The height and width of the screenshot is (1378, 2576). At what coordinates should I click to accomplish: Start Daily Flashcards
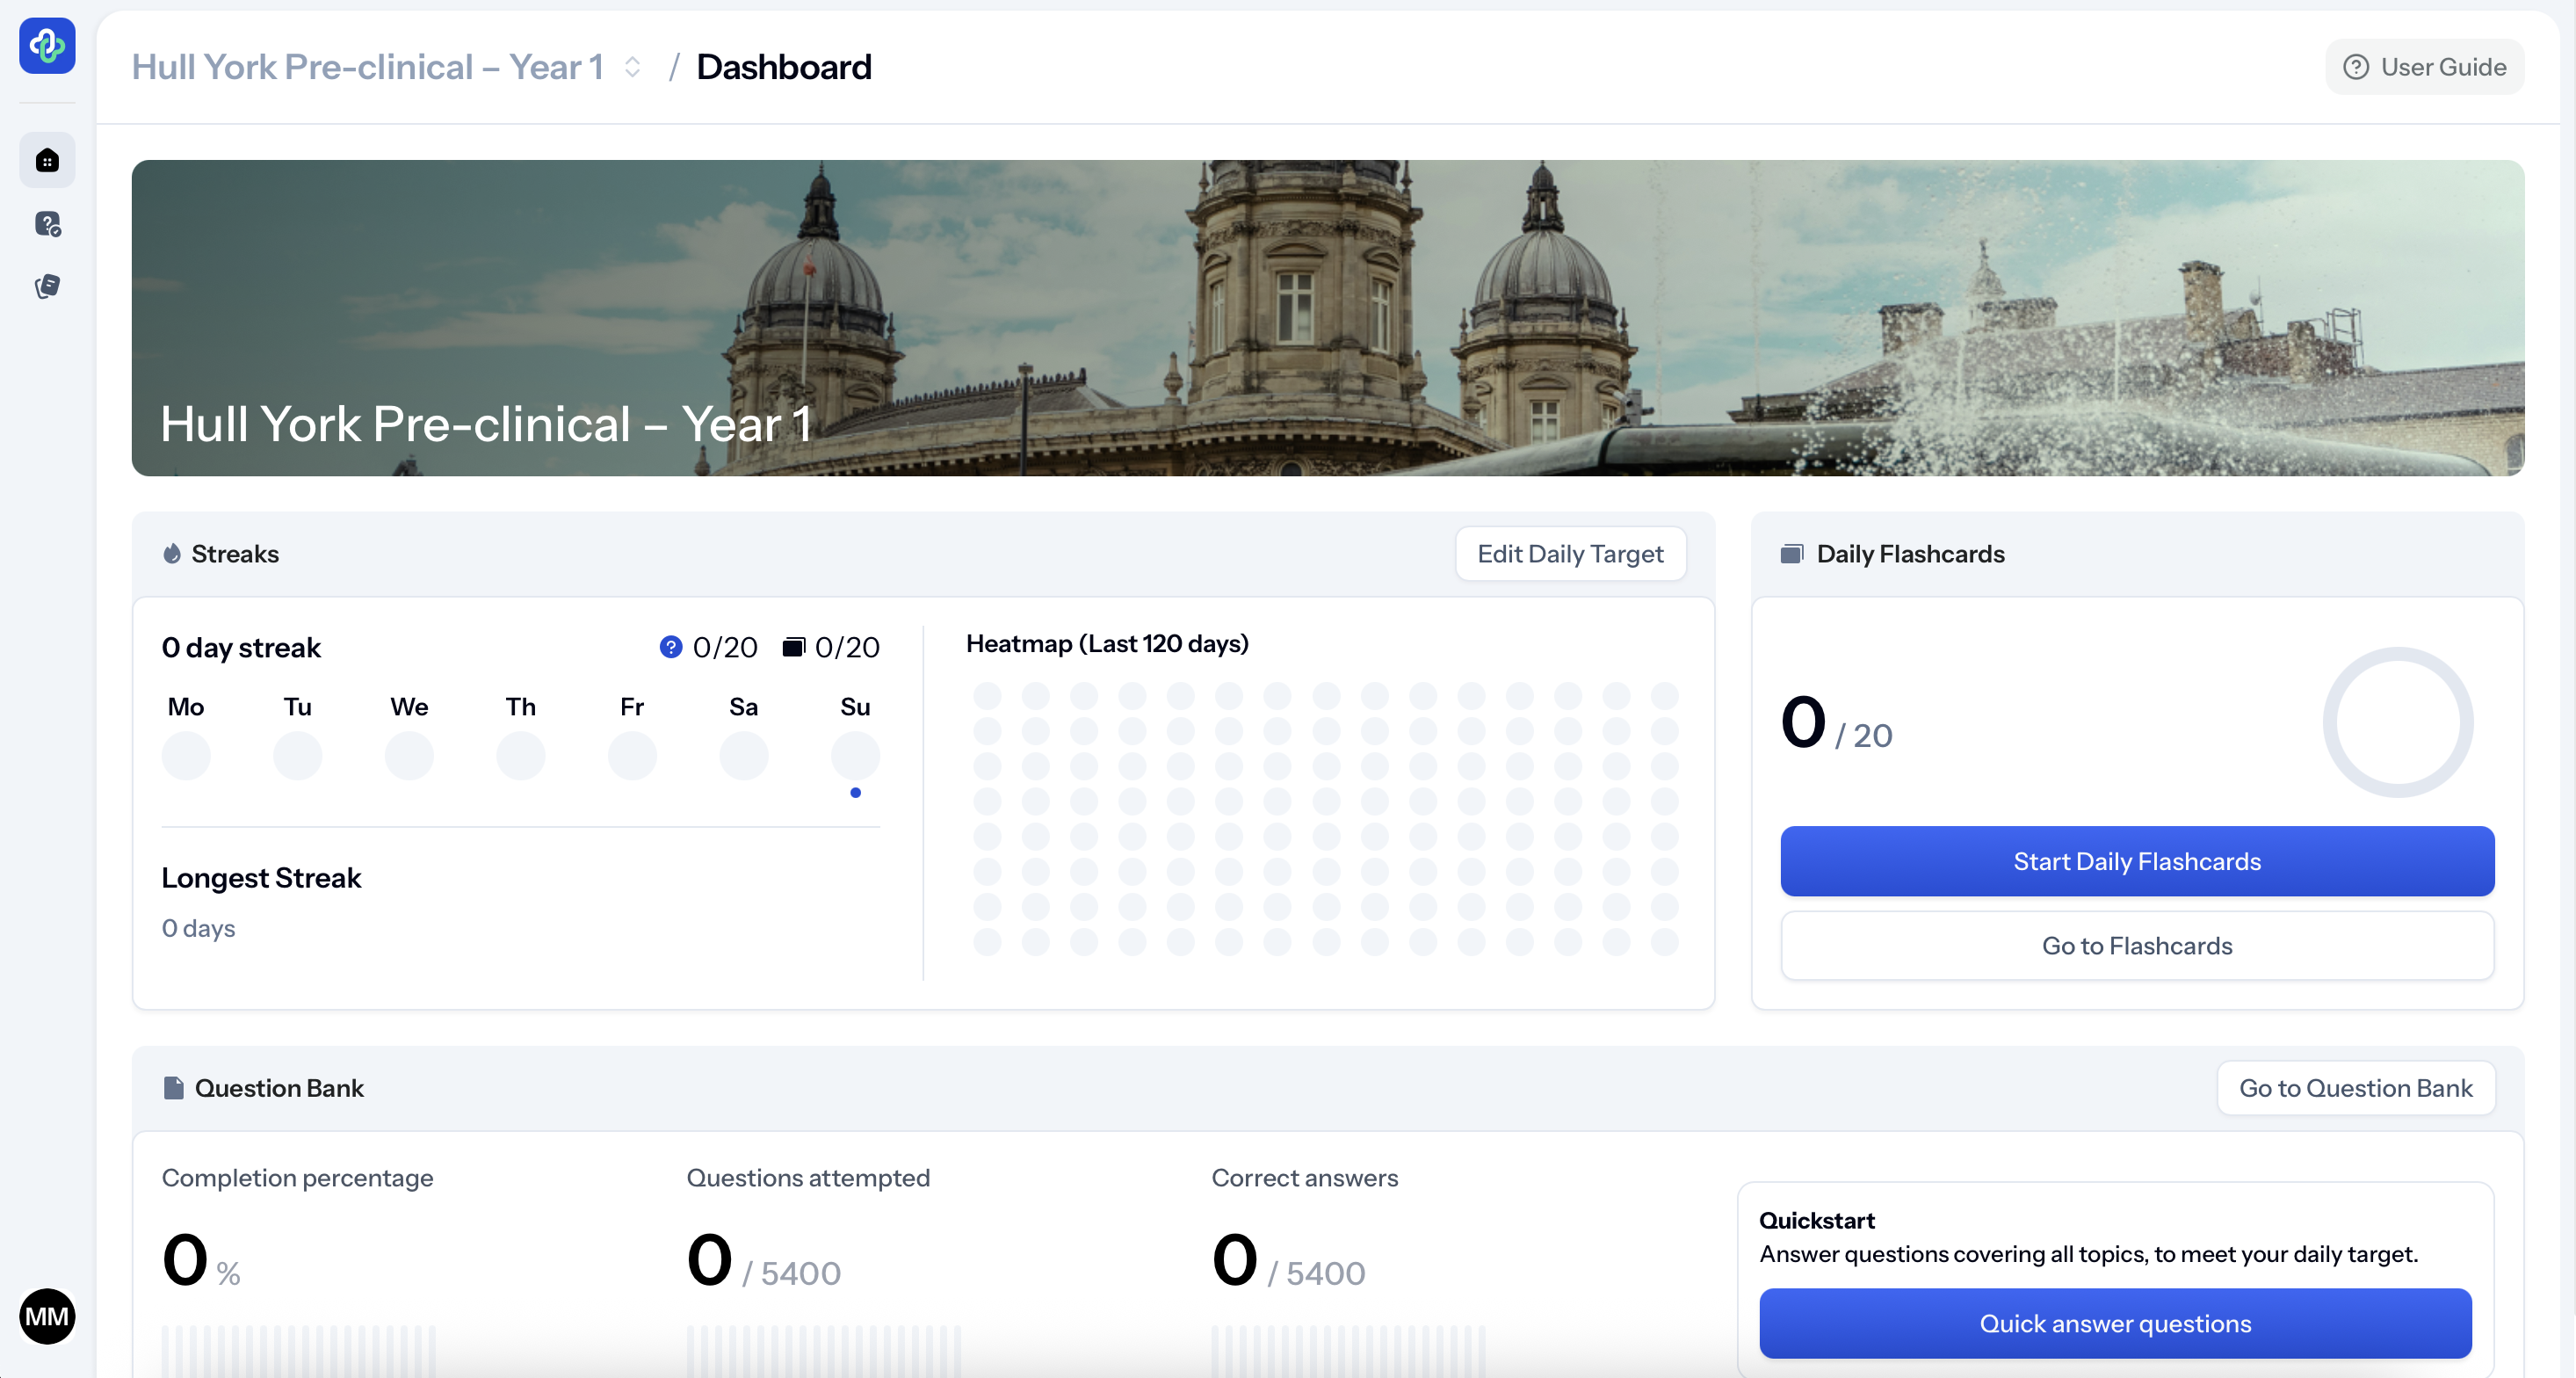[x=2136, y=861]
